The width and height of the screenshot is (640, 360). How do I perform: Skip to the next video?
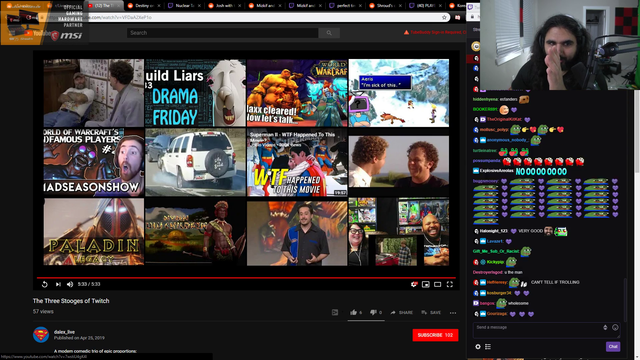pos(58,284)
